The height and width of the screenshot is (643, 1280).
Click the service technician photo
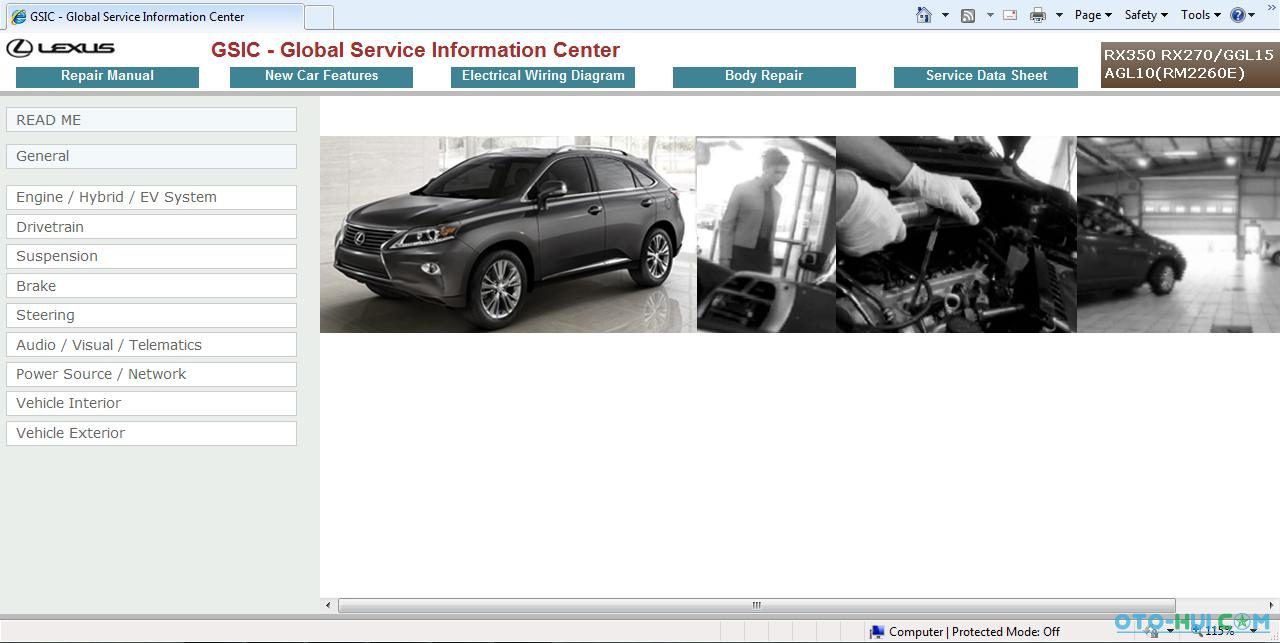pos(766,234)
